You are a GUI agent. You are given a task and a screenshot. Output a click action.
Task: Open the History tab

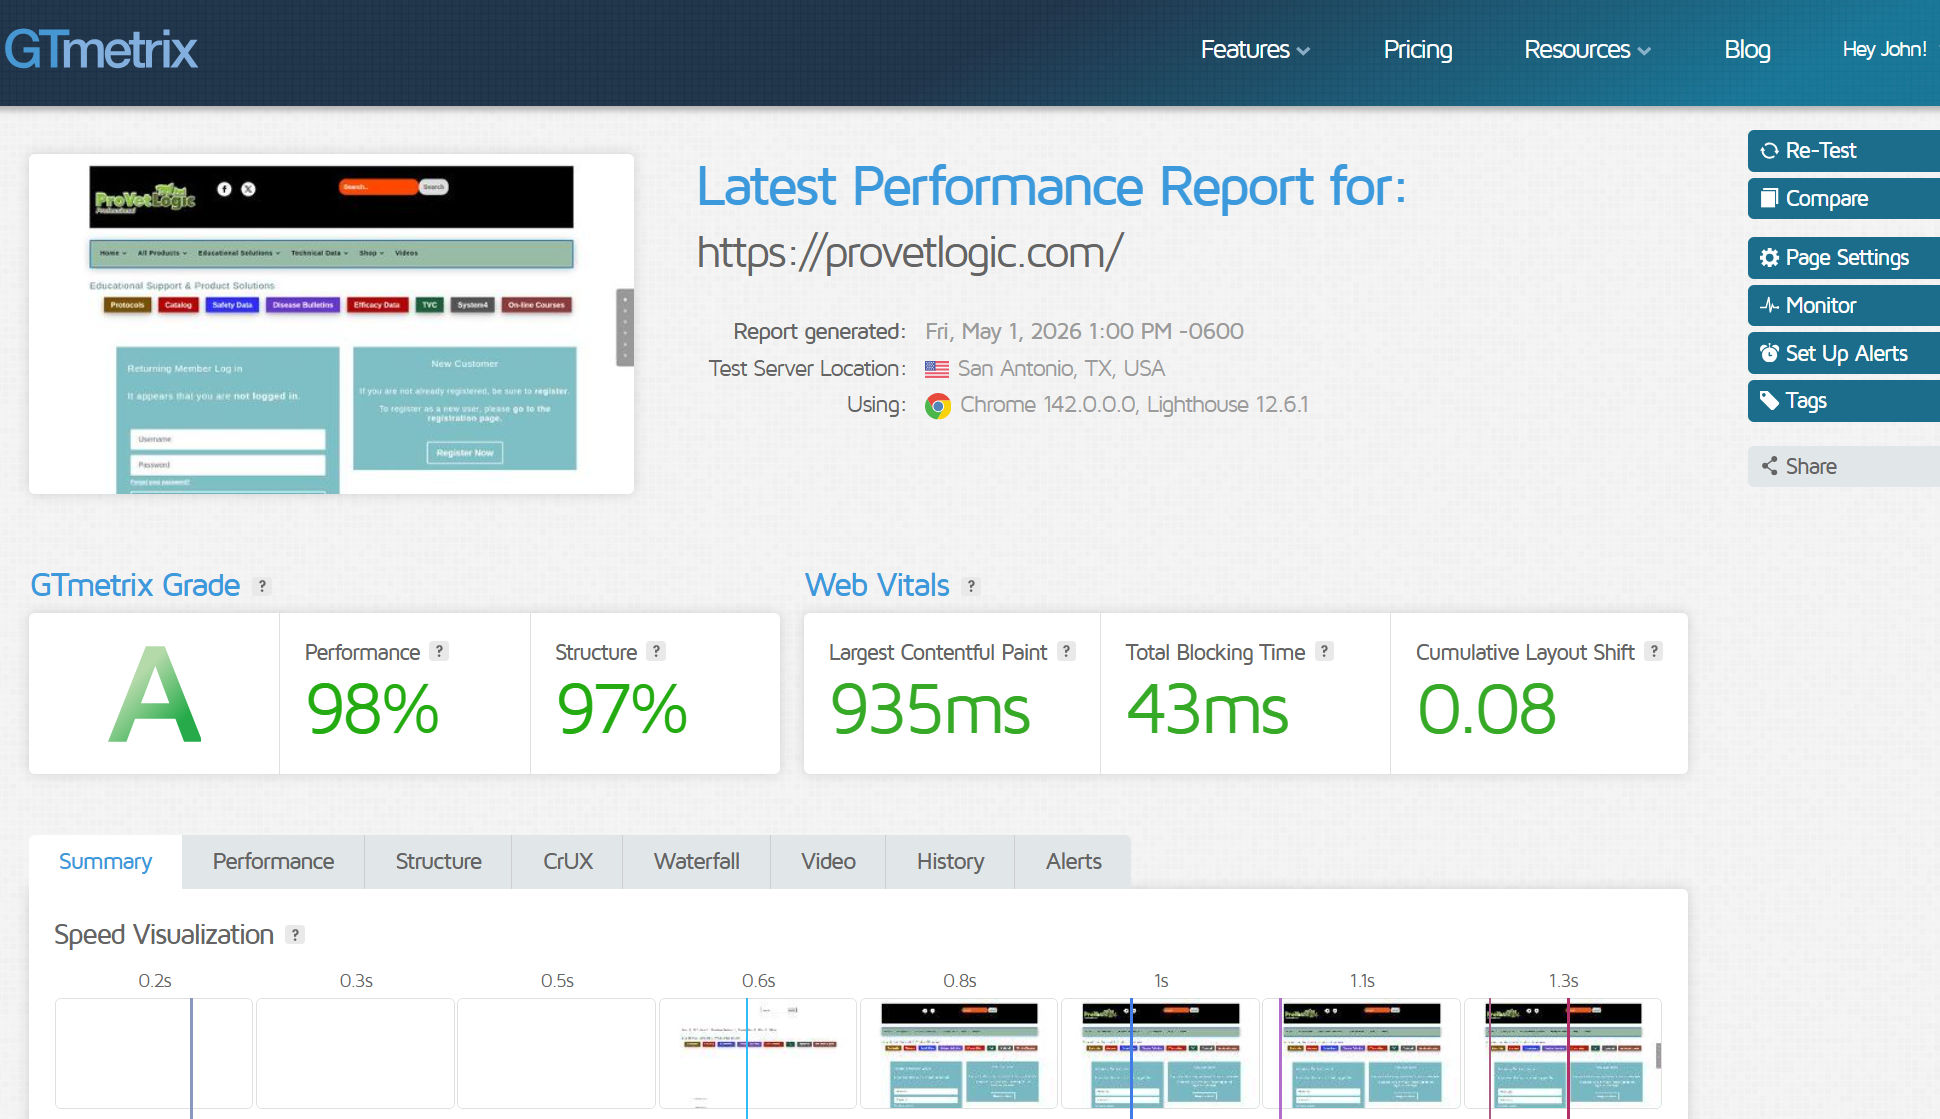click(x=950, y=862)
